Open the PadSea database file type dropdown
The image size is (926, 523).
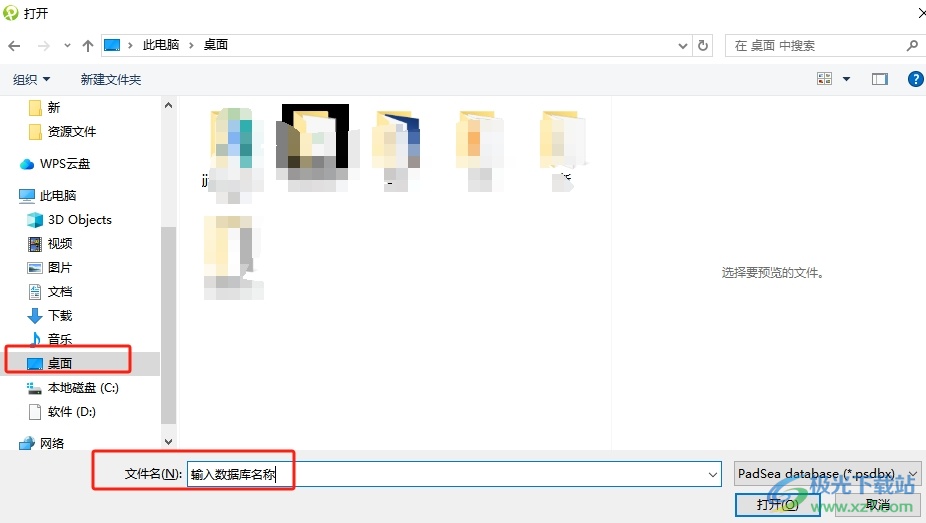[x=827, y=473]
